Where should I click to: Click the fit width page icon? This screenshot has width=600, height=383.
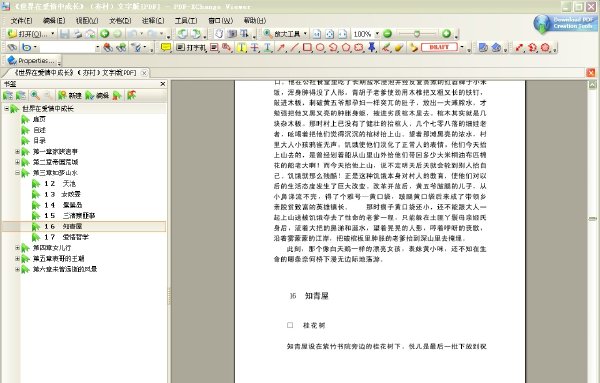coord(342,34)
